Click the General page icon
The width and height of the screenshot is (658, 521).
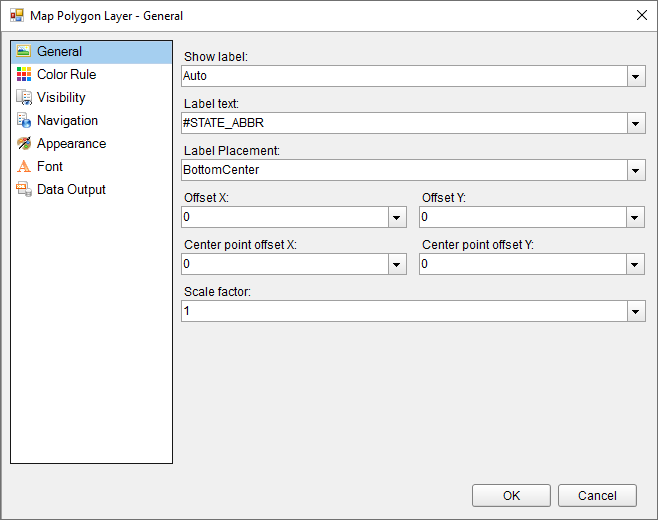click(x=24, y=51)
